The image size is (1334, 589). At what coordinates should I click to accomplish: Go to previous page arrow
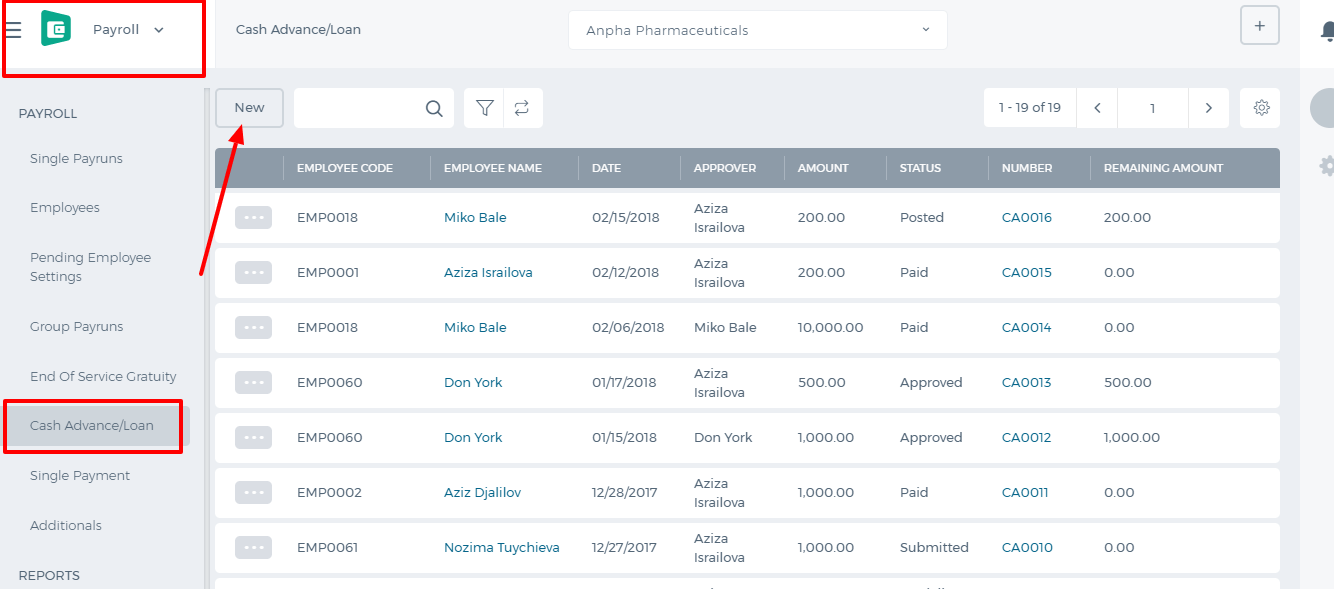coord(1097,108)
